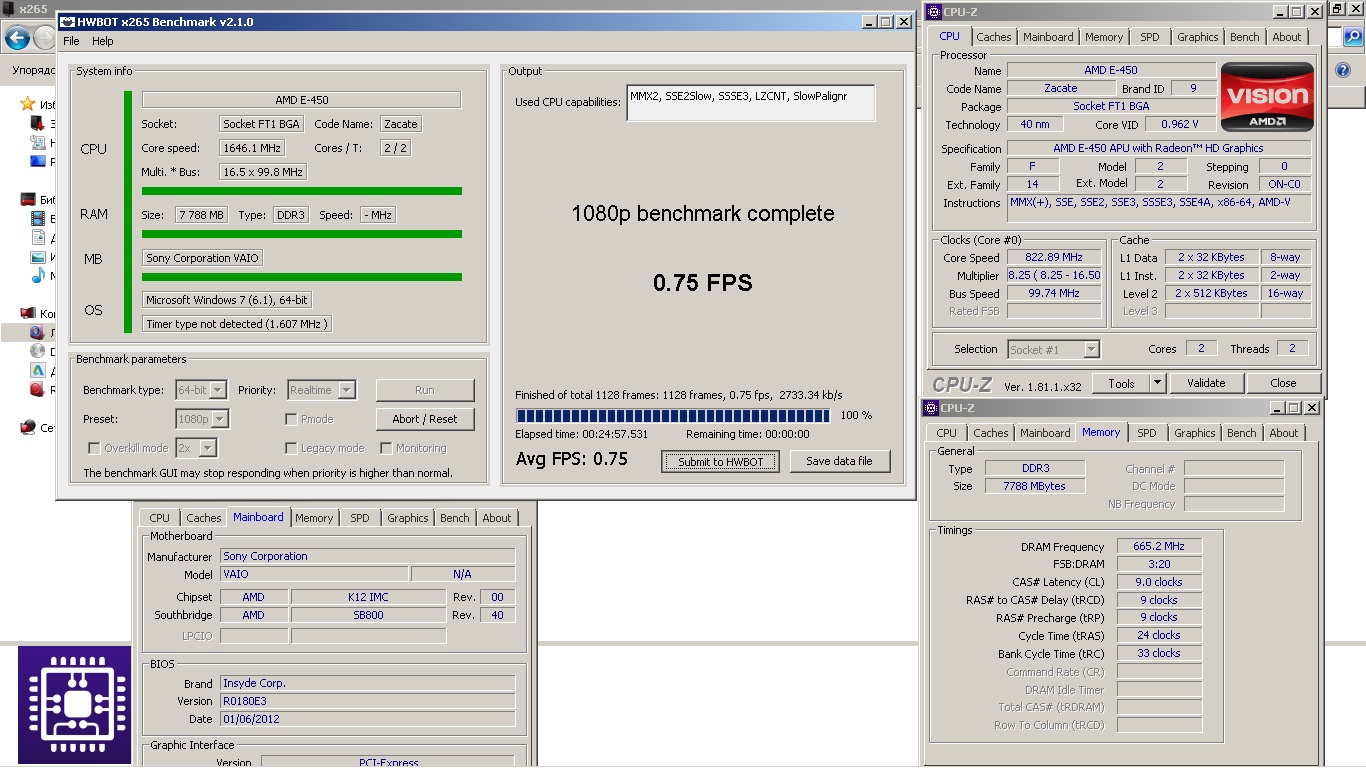Click the DRAM Frequency 665.2 MHz value
The width and height of the screenshot is (1366, 768).
tap(1159, 547)
